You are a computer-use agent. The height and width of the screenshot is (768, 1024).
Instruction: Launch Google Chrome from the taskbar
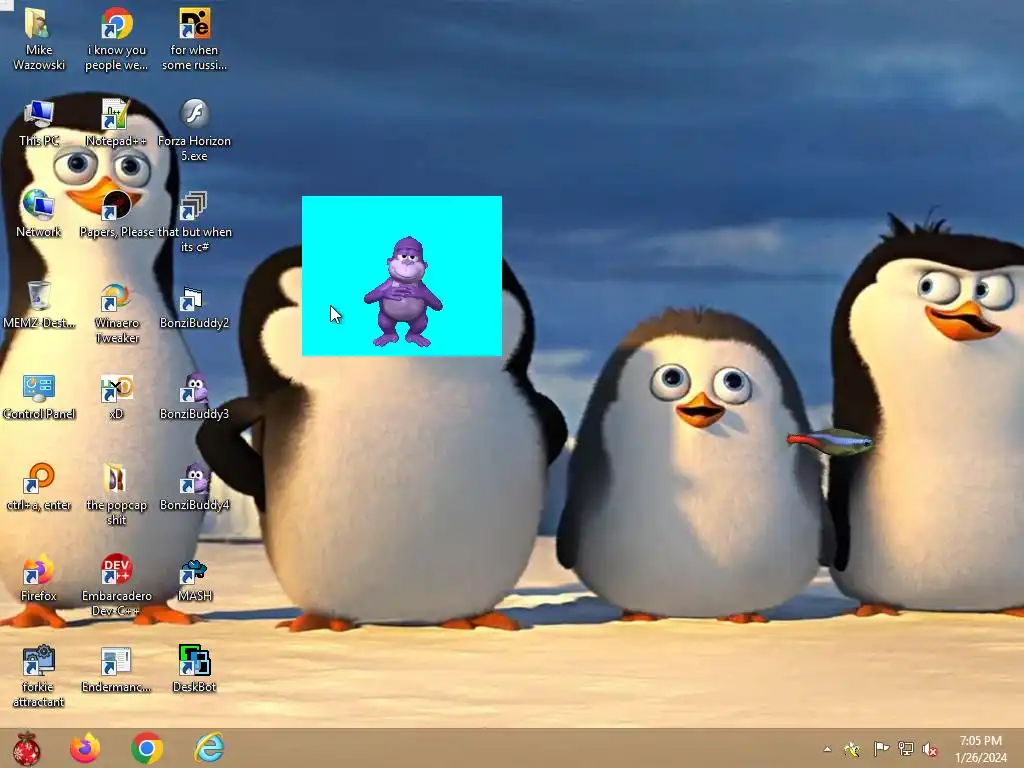click(147, 748)
